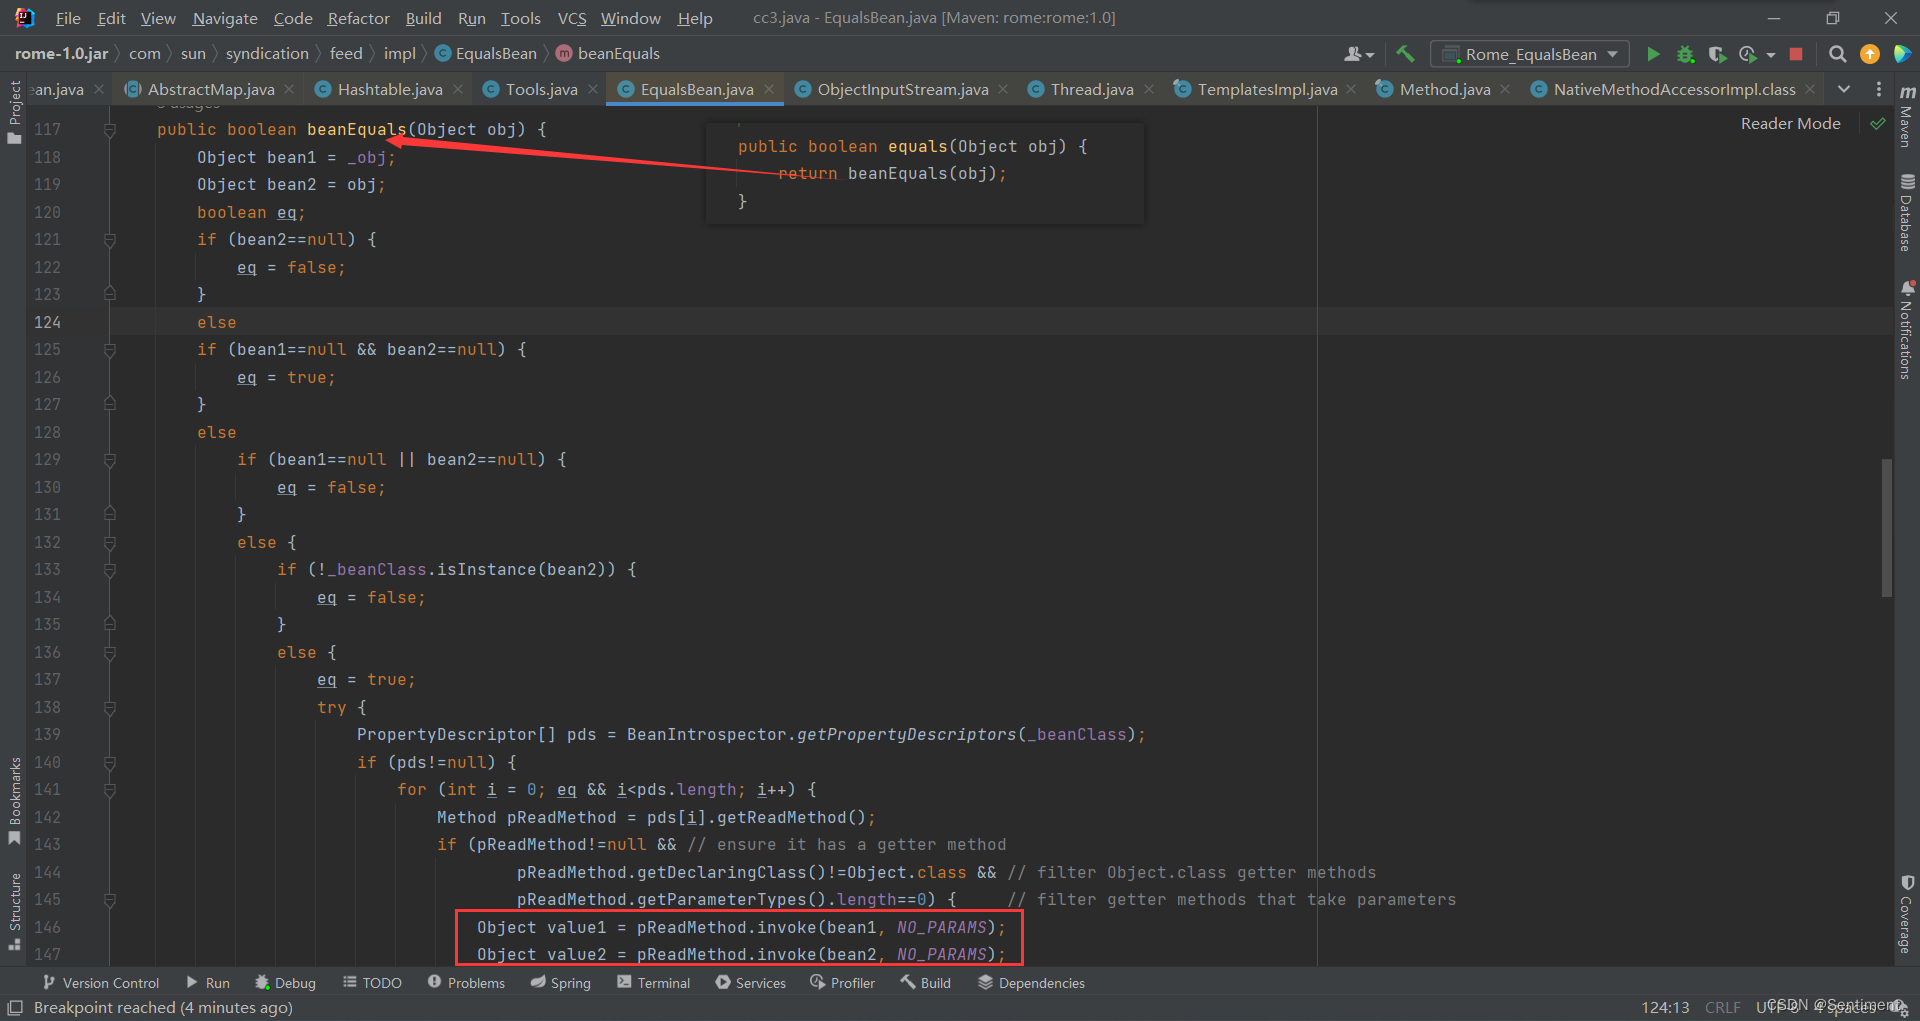Open the VCS menu
The height and width of the screenshot is (1021, 1920).
tap(572, 18)
